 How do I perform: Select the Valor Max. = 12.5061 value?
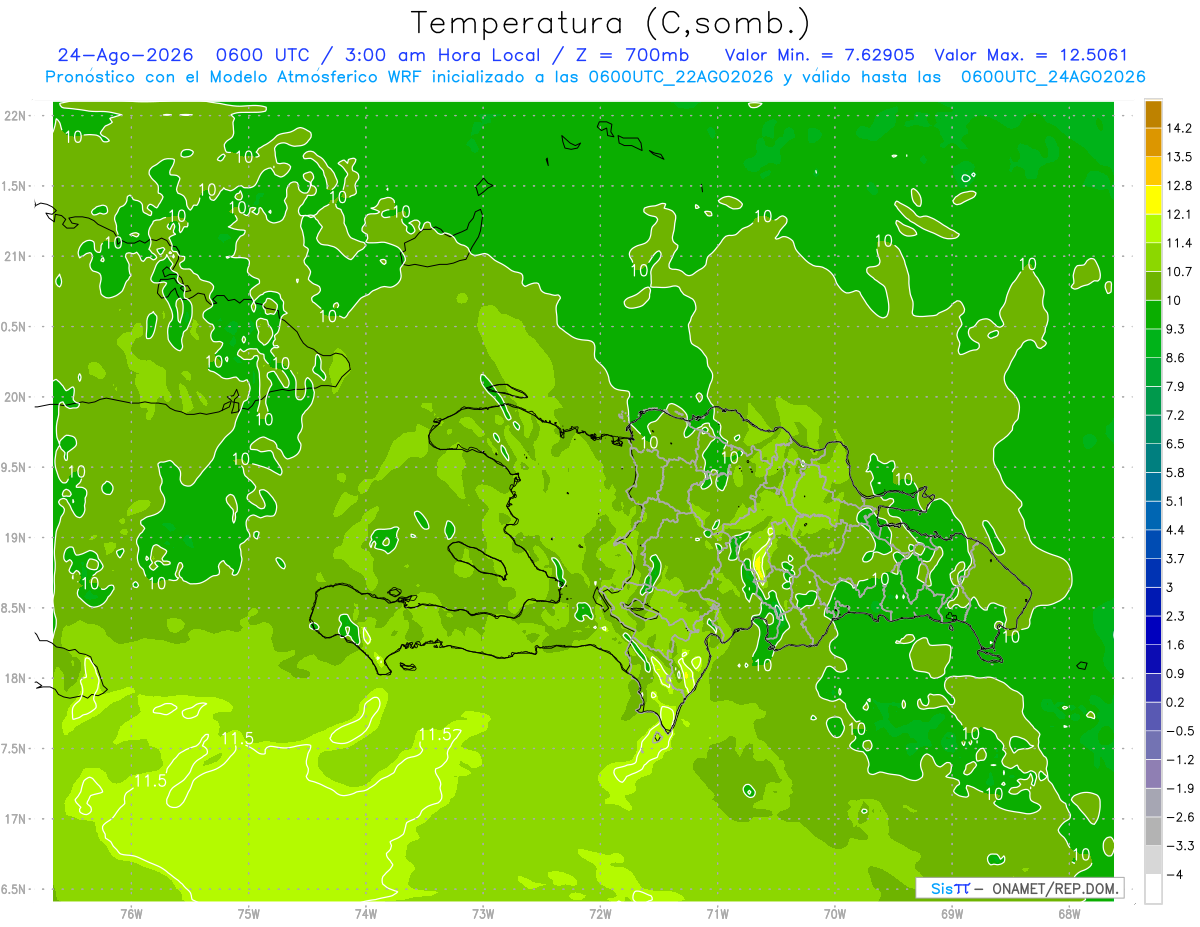[x=1031, y=55]
